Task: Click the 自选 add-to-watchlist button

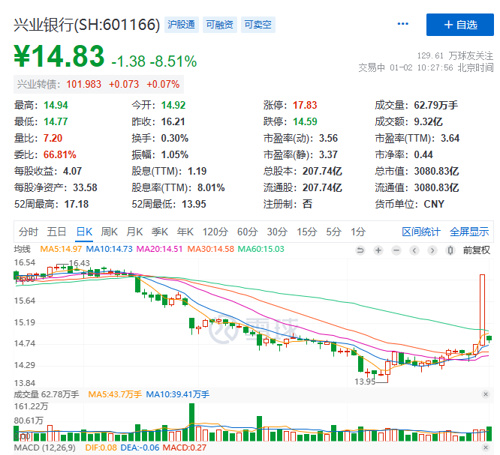Action: (x=460, y=25)
